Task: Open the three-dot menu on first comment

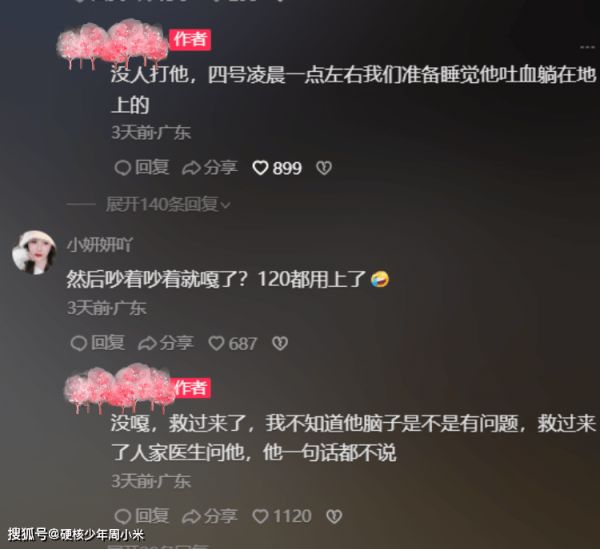Action: coord(587,47)
